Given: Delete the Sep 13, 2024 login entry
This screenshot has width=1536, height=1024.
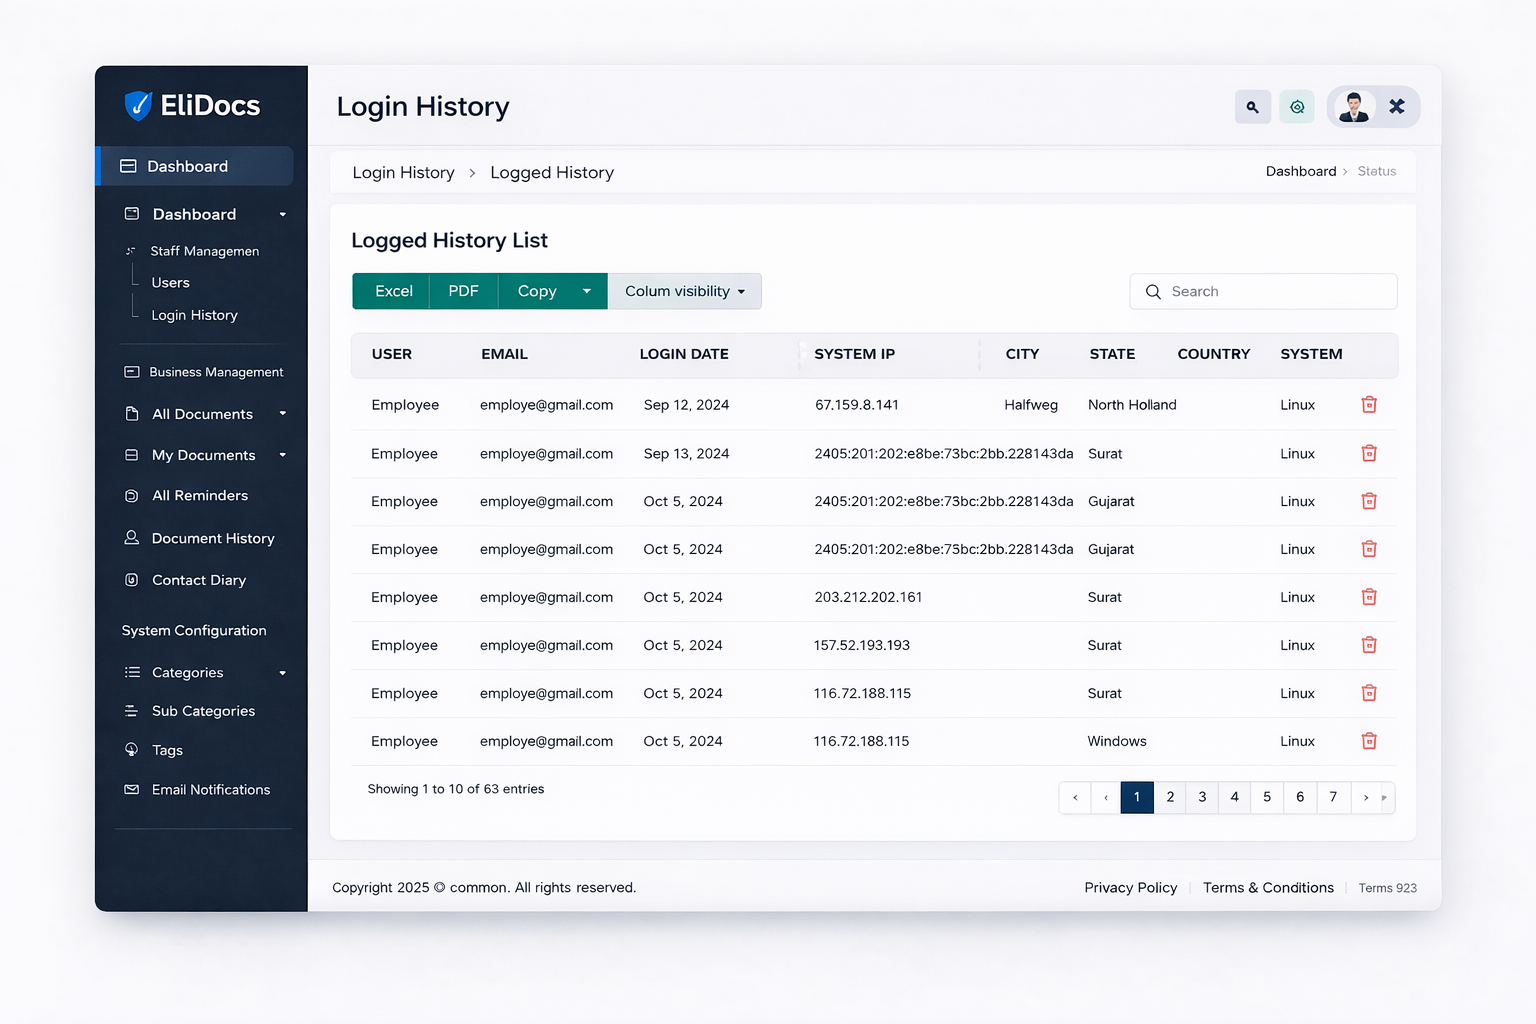Looking at the screenshot, I should (1369, 454).
